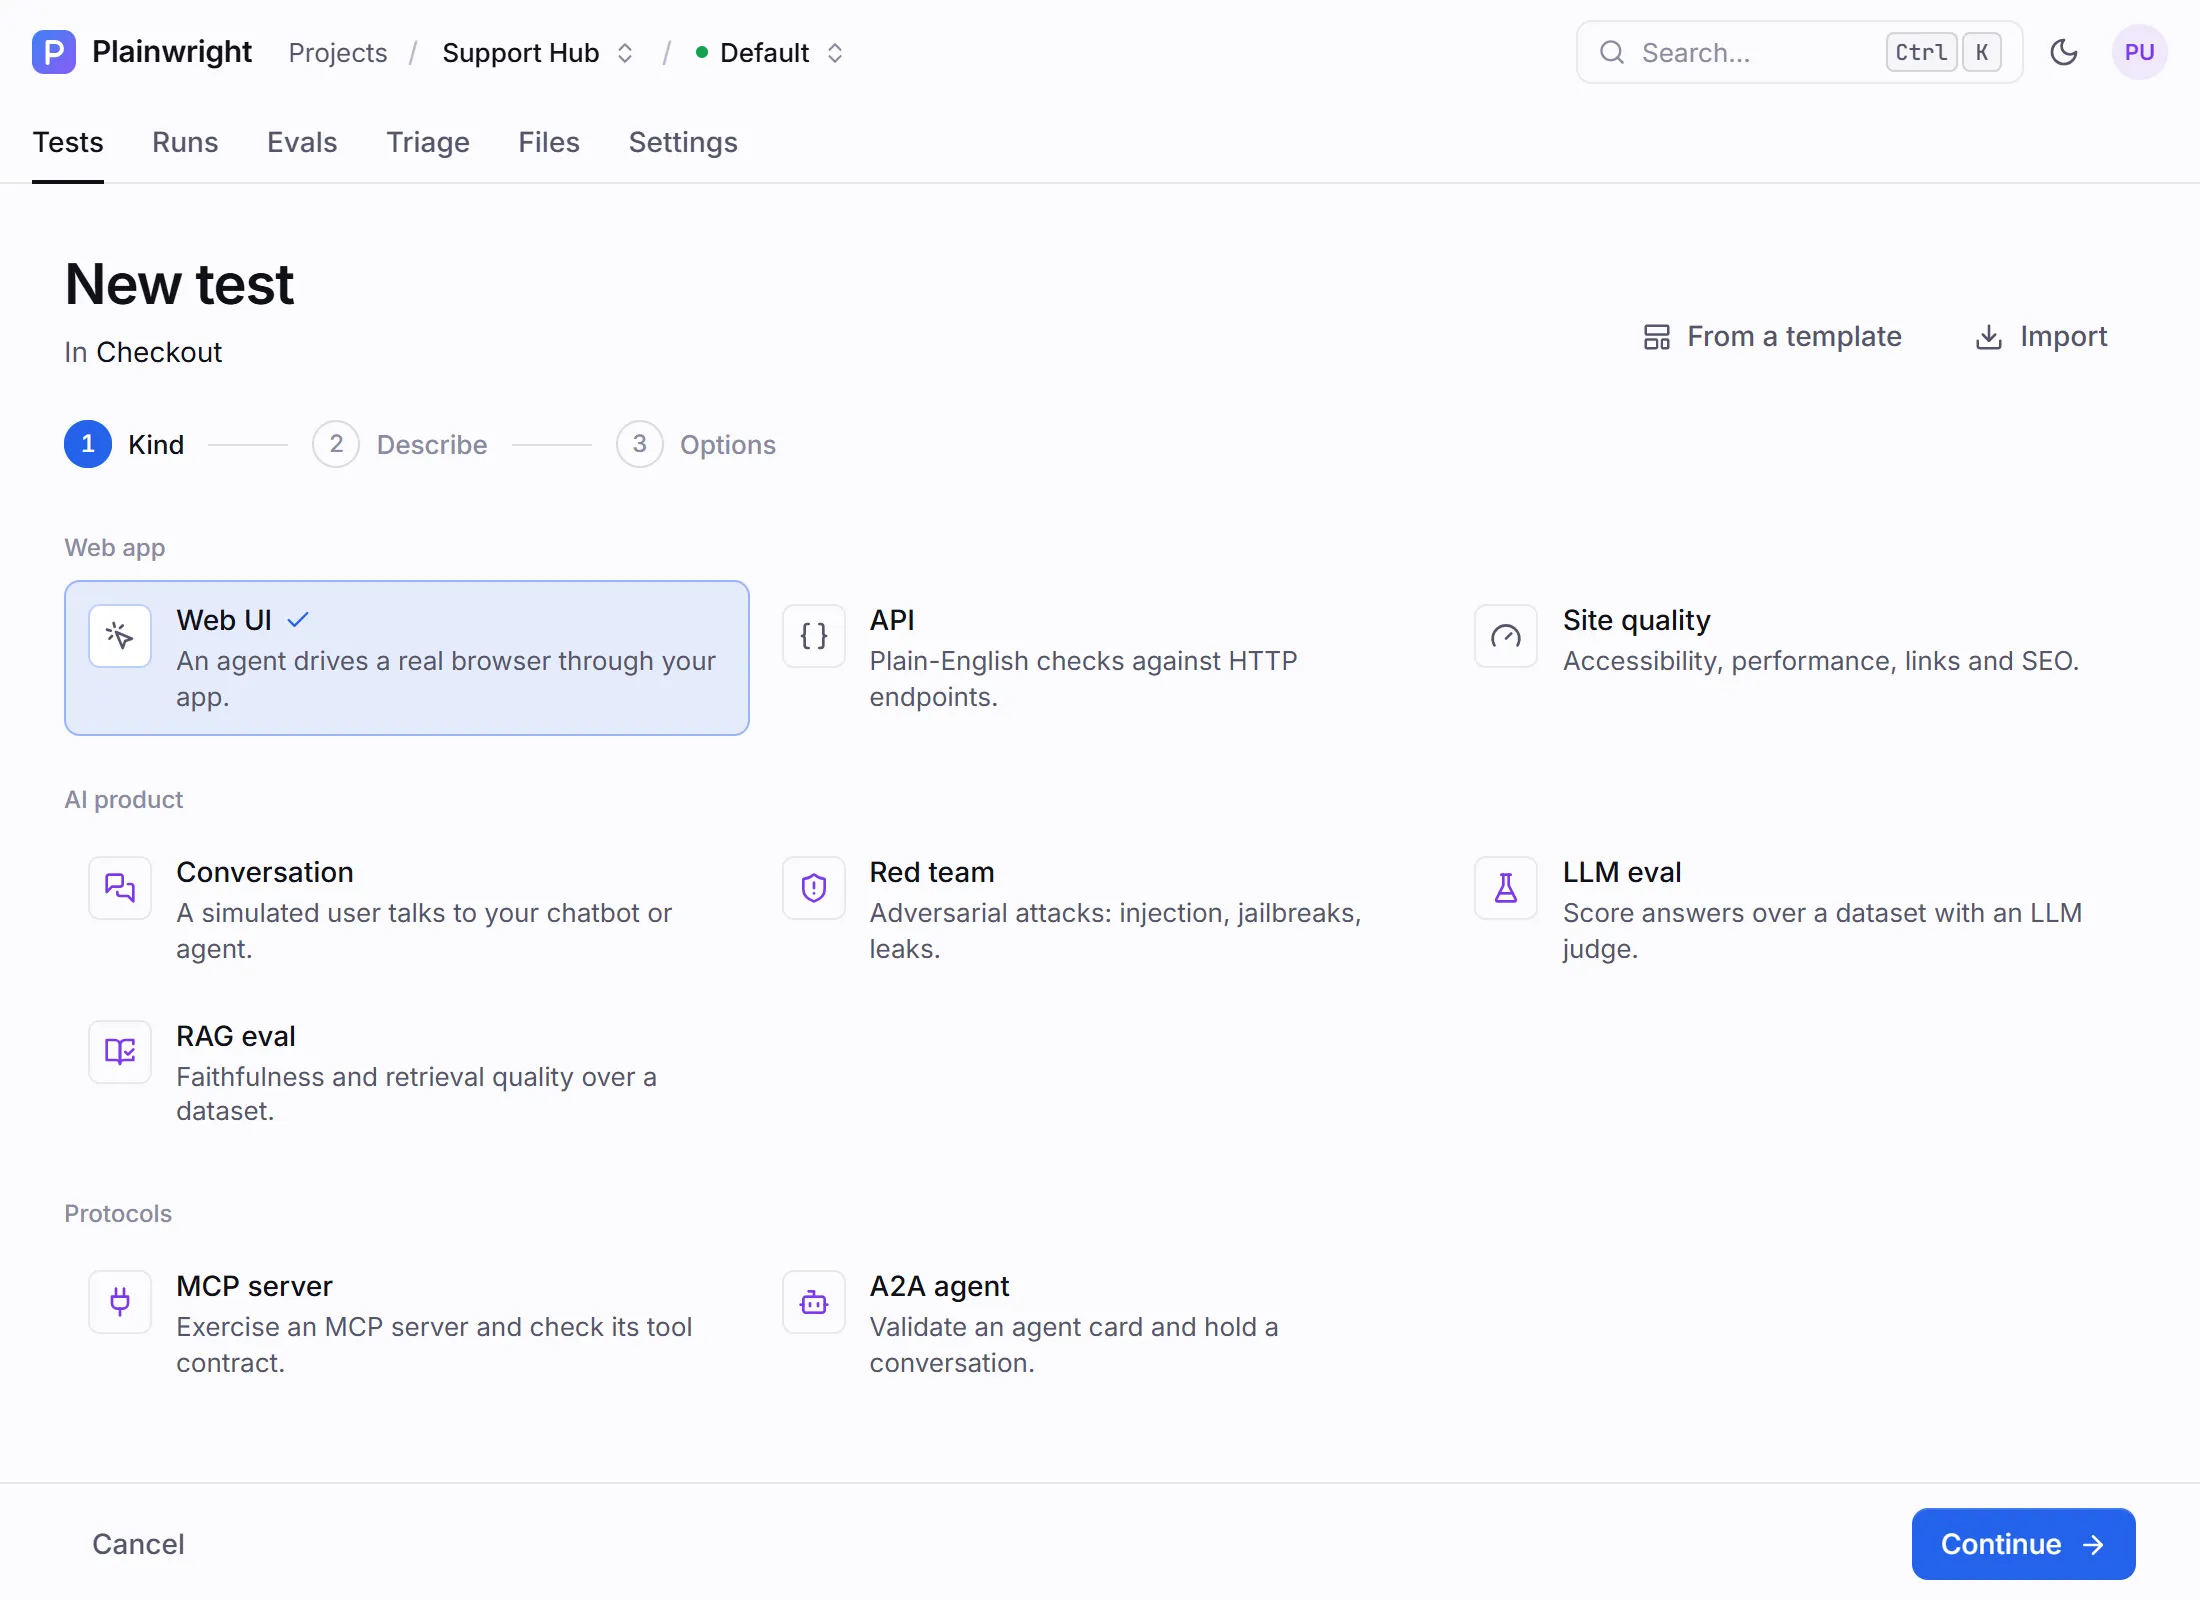
Task: Click the Import download icon
Action: tap(1989, 337)
